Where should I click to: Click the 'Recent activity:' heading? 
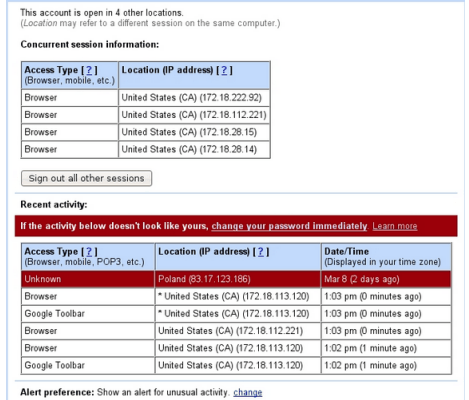click(x=54, y=204)
